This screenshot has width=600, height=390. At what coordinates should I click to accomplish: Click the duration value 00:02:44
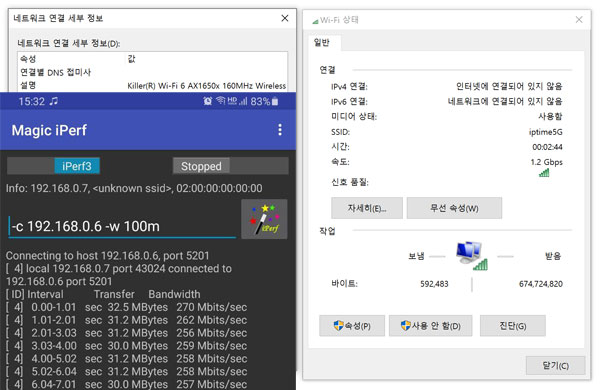pyautogui.click(x=547, y=147)
